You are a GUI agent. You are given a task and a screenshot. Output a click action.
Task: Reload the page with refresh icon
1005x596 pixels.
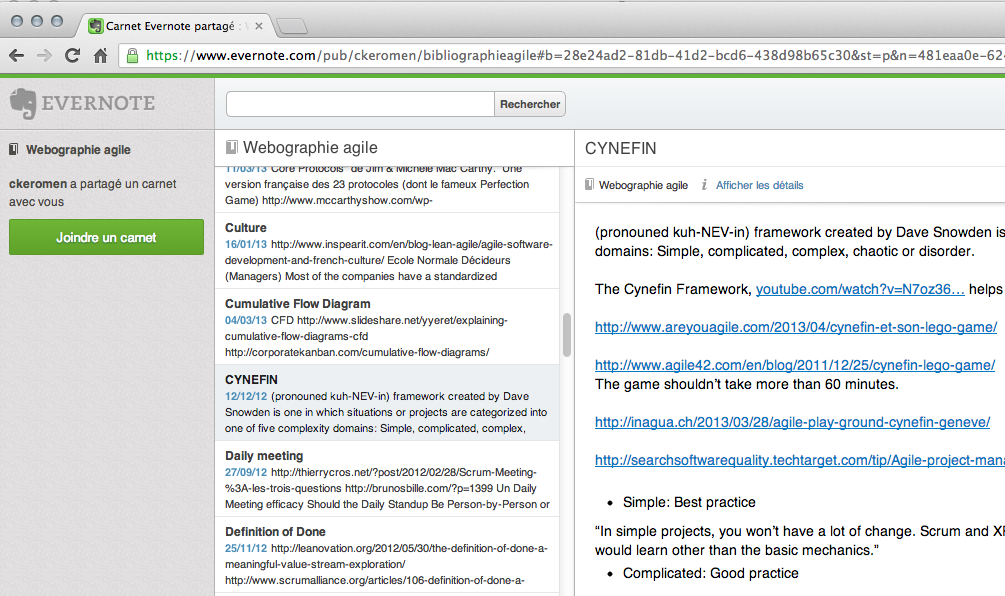click(72, 56)
